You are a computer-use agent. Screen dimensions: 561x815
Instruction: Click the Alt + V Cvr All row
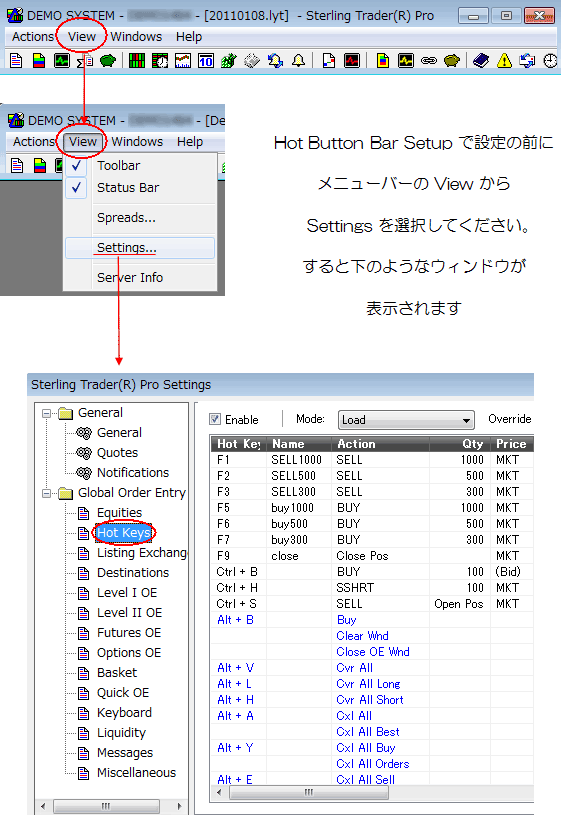tap(372, 668)
